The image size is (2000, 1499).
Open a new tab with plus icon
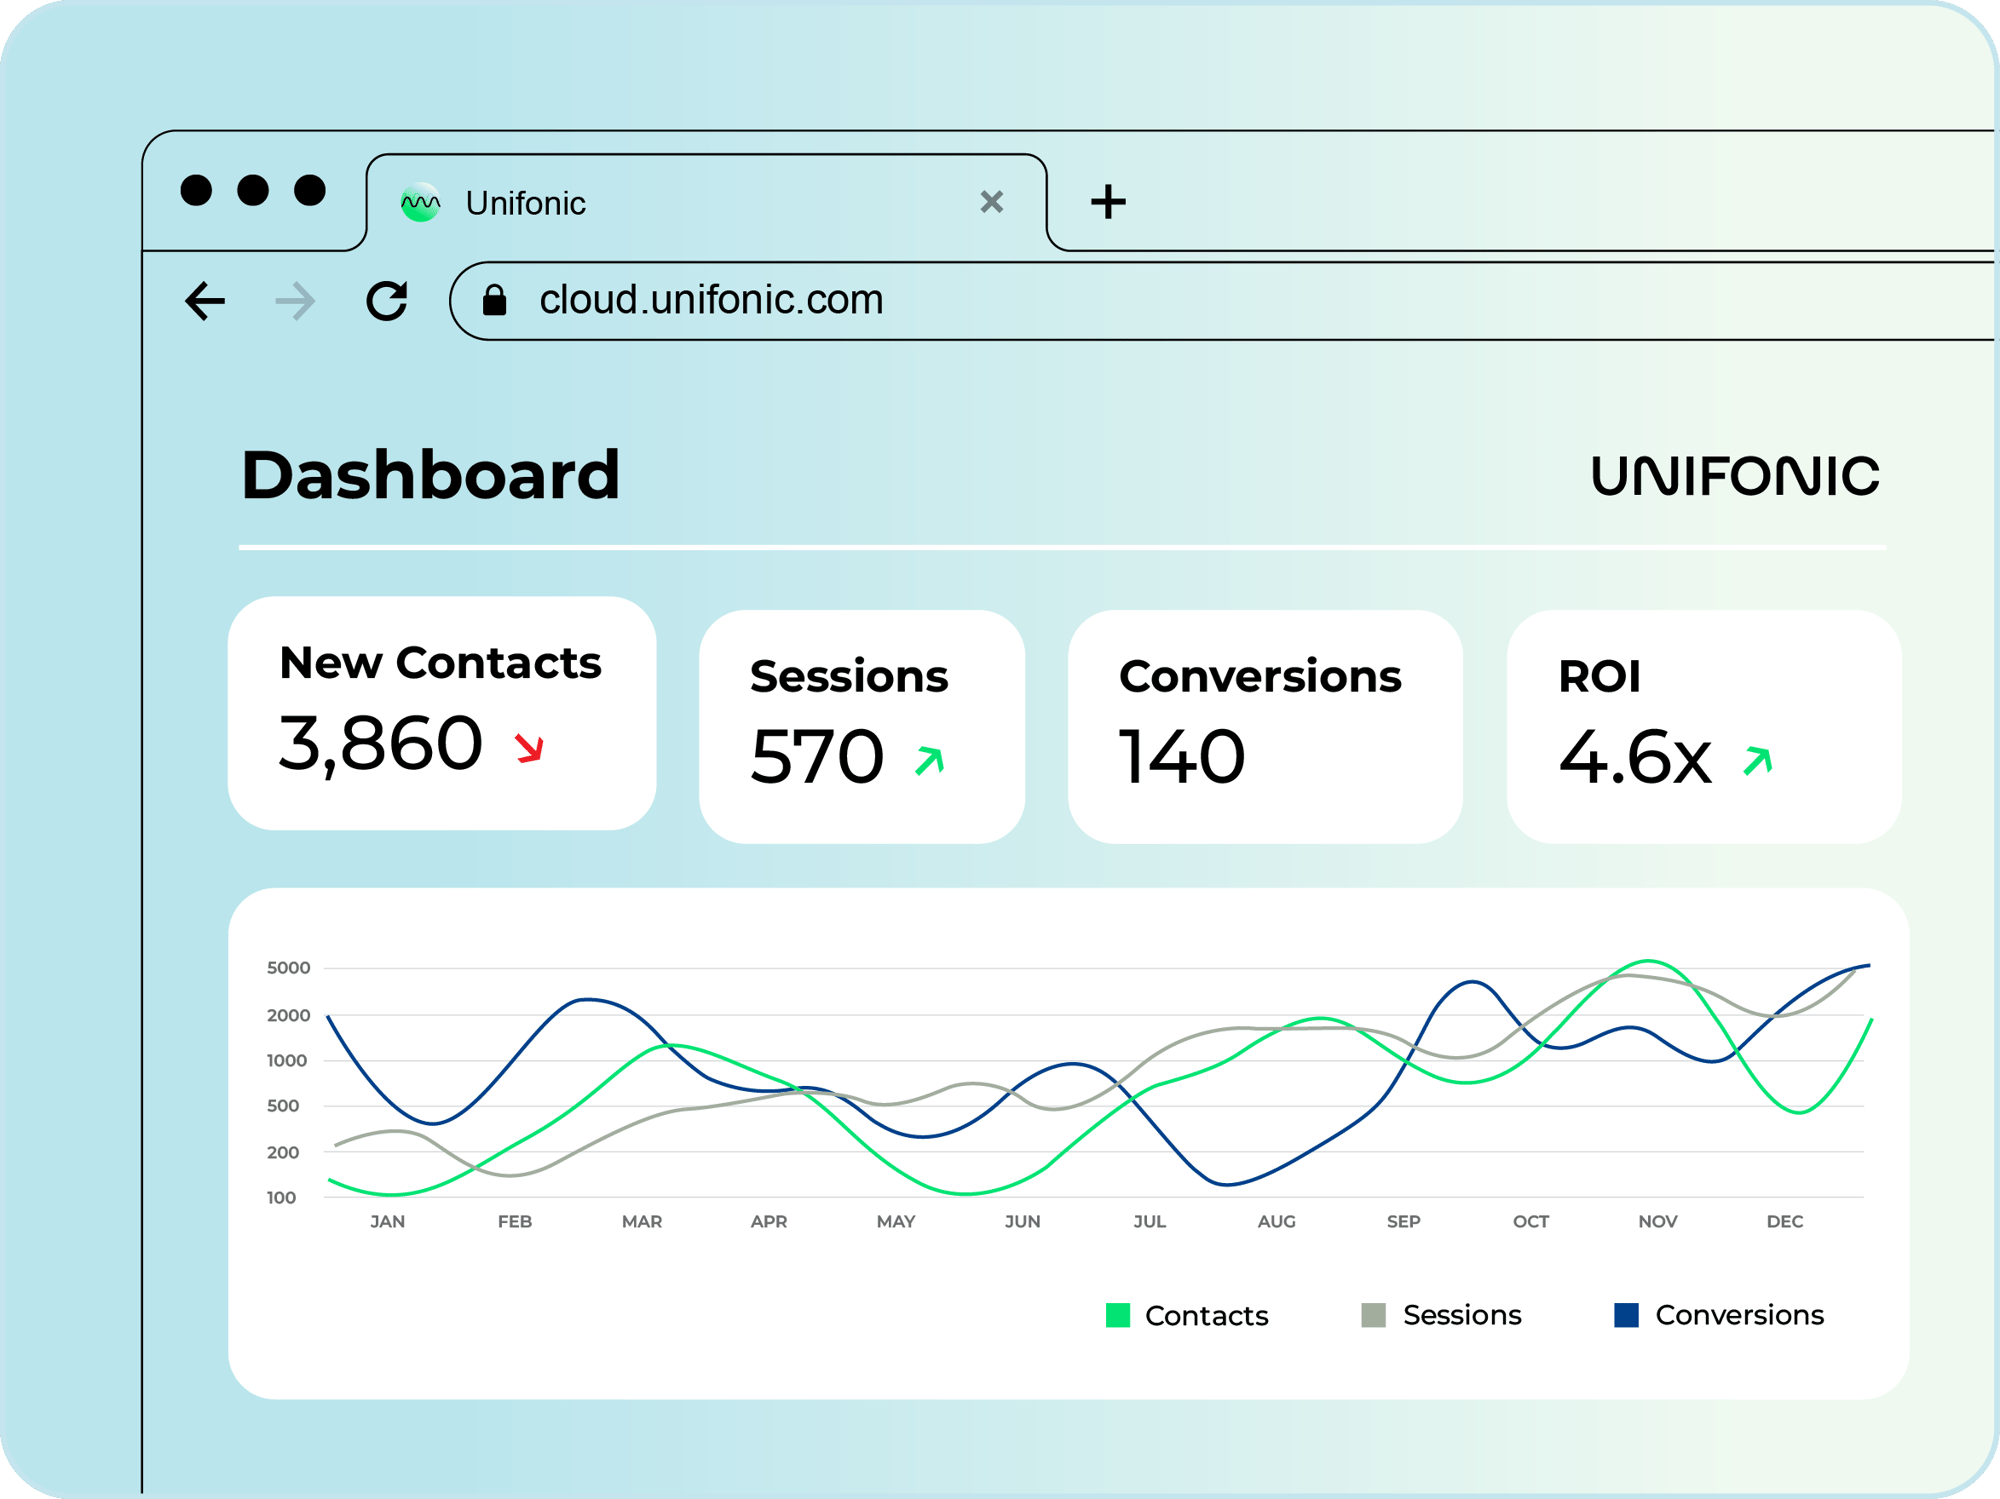point(1108,202)
